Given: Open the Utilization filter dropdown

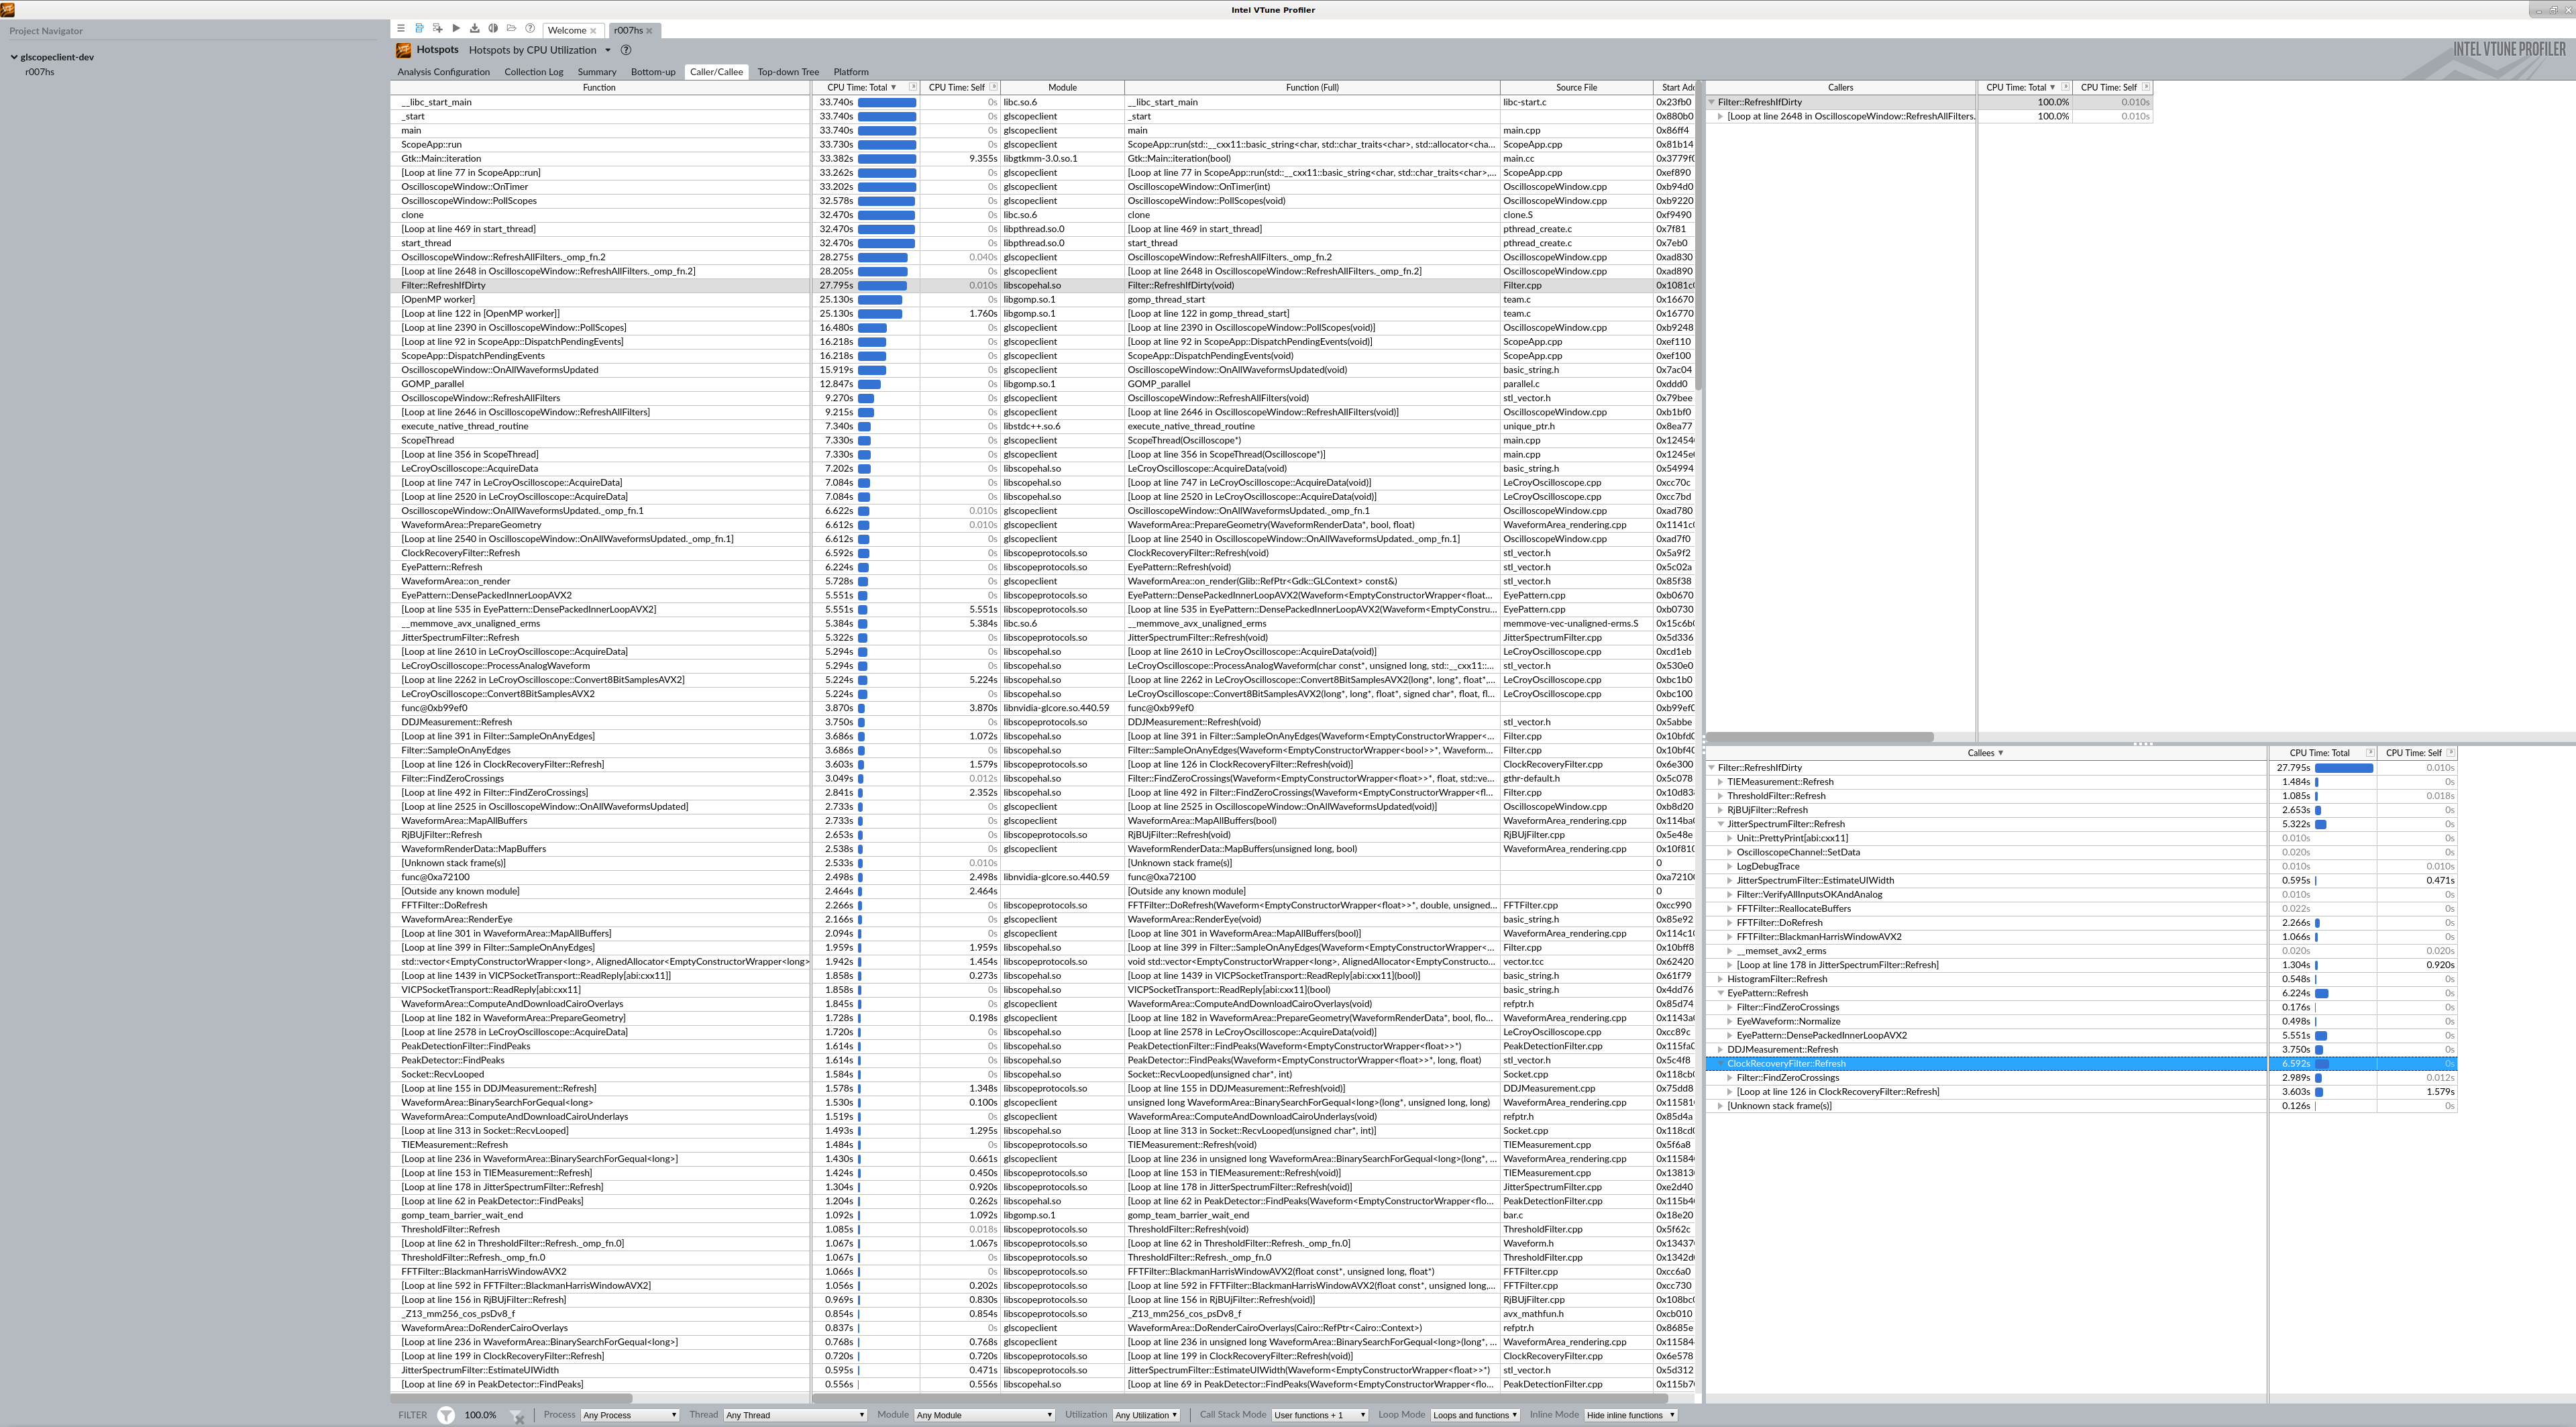Looking at the screenshot, I should point(1146,1415).
